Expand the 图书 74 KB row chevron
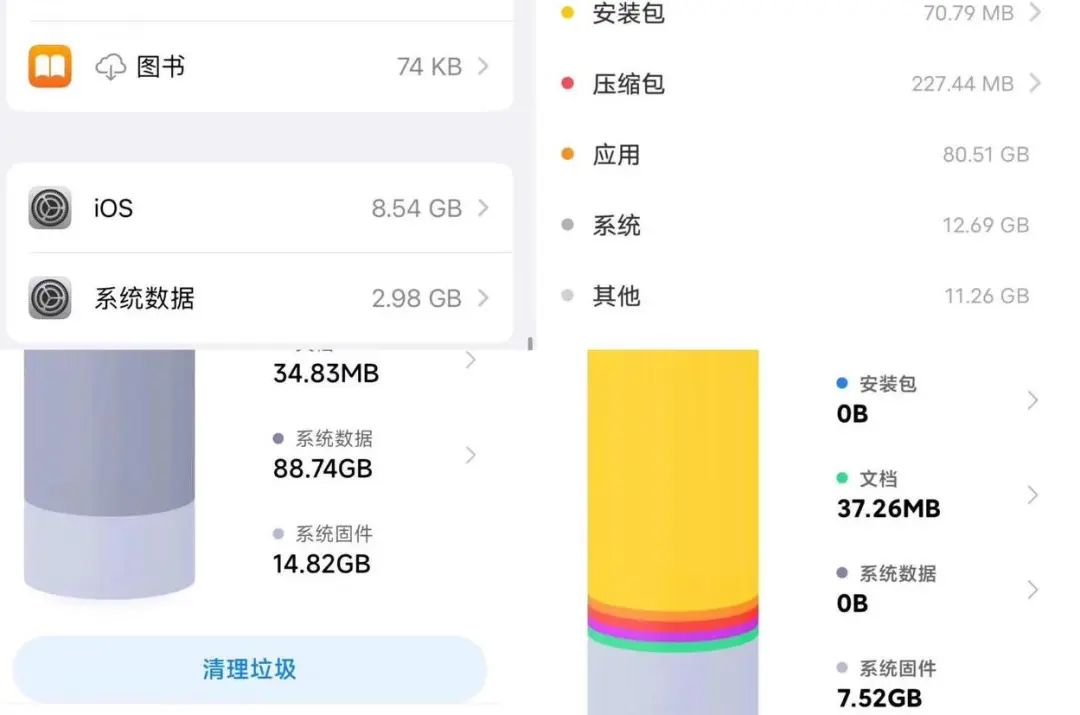Image resolution: width=1080 pixels, height=715 pixels. pyautogui.click(x=483, y=67)
